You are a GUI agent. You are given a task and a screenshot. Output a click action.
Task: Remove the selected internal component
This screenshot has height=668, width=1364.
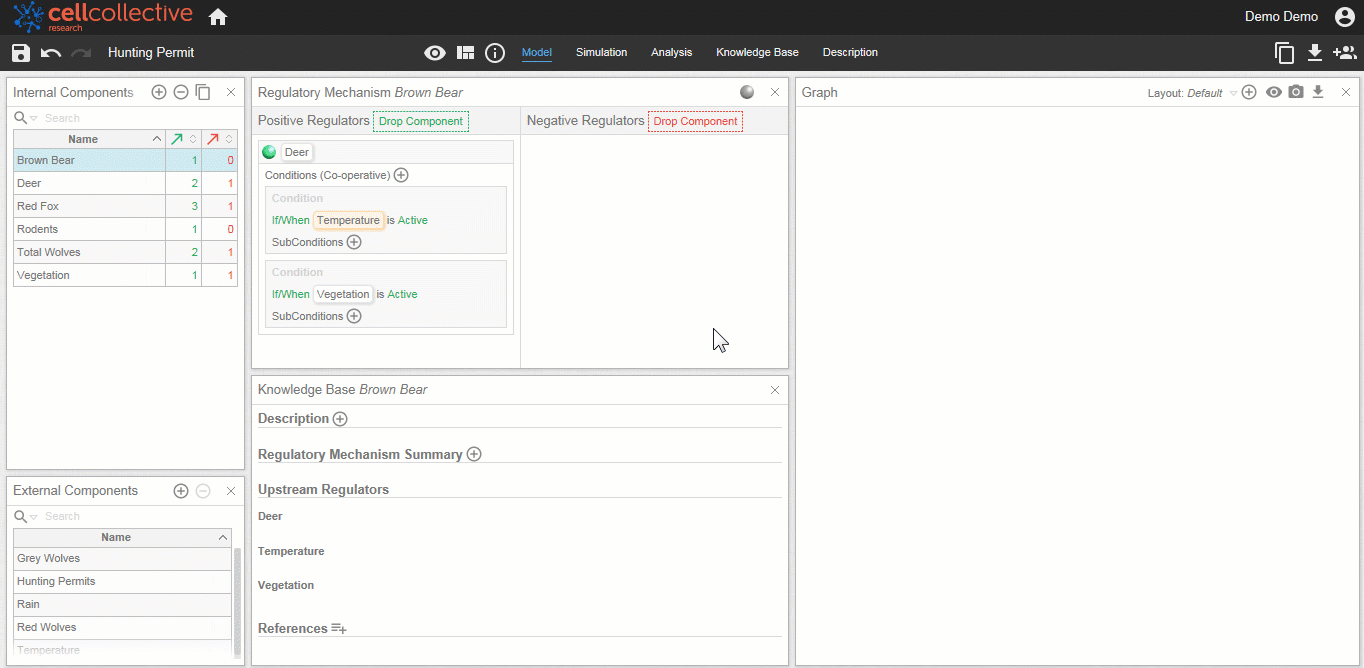(x=181, y=92)
